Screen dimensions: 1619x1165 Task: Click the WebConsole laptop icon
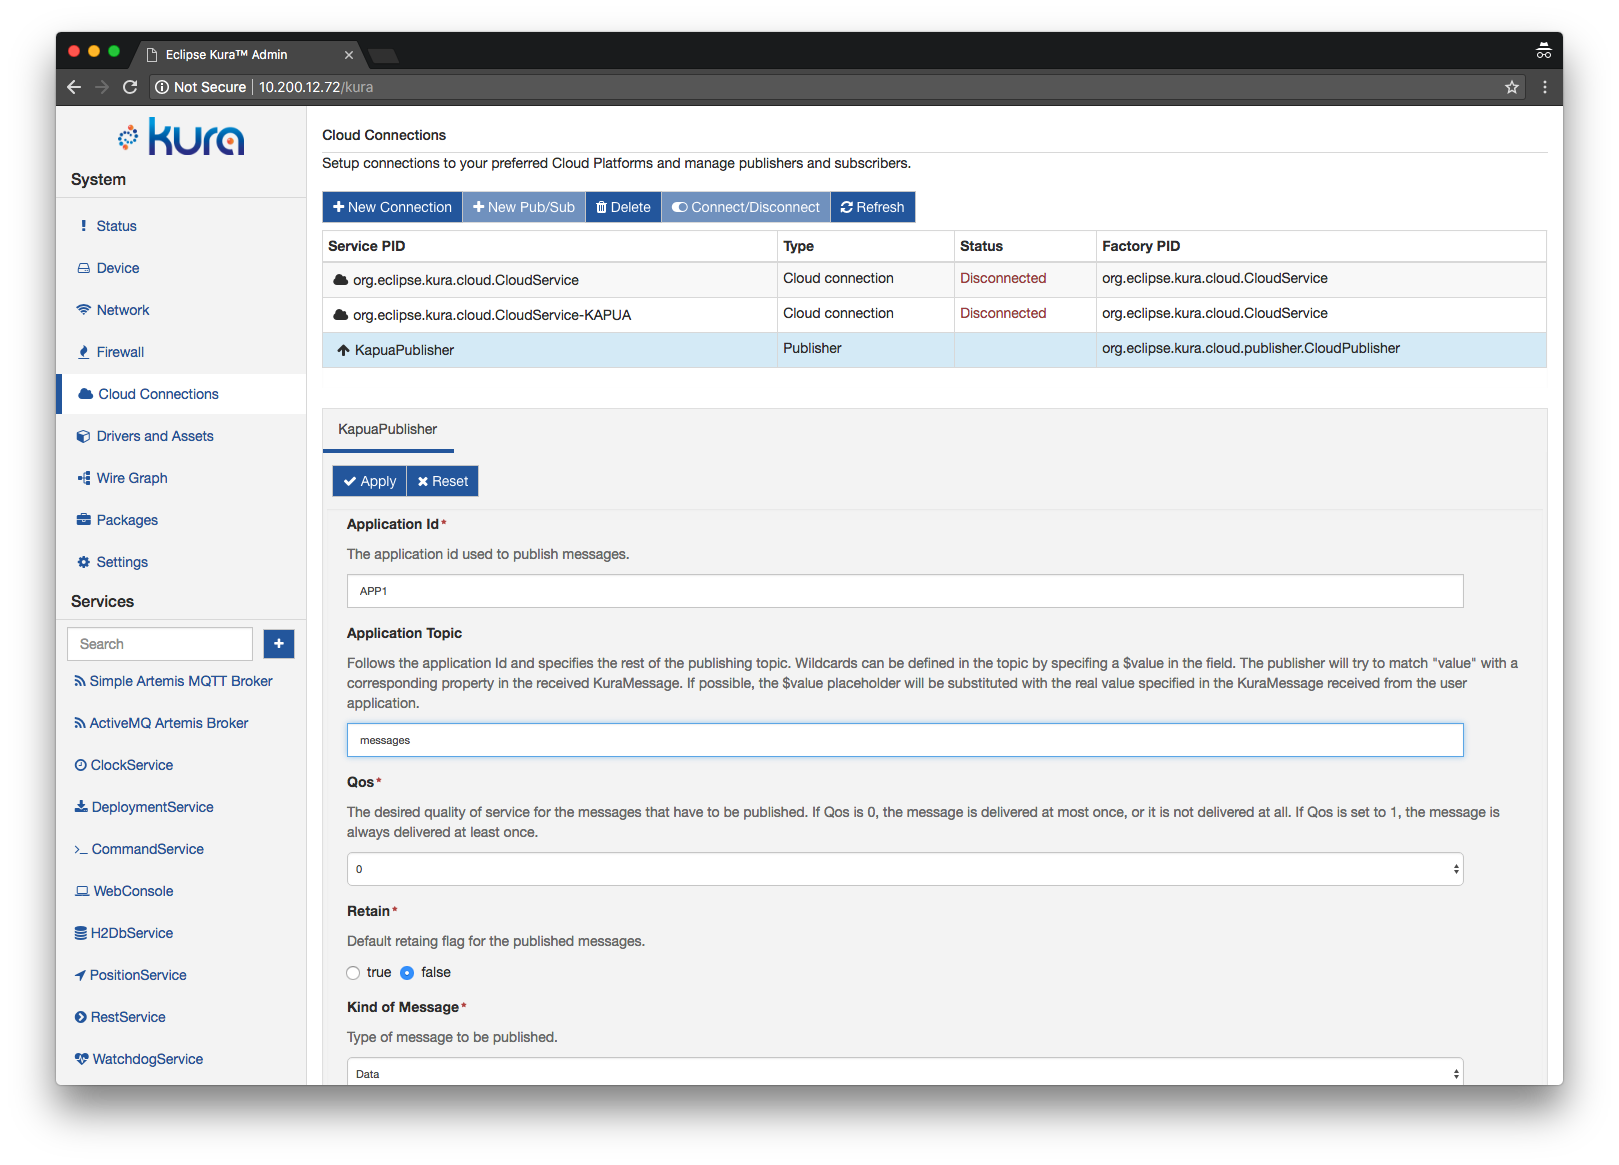(x=82, y=891)
